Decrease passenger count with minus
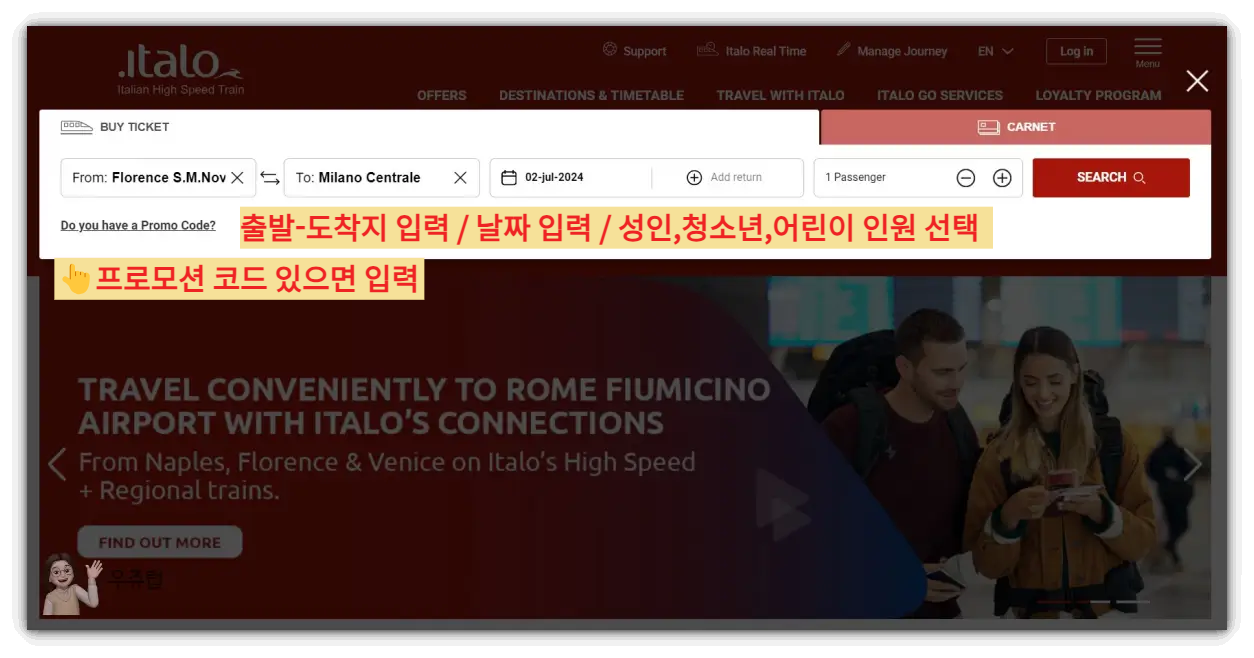 pyautogui.click(x=966, y=178)
